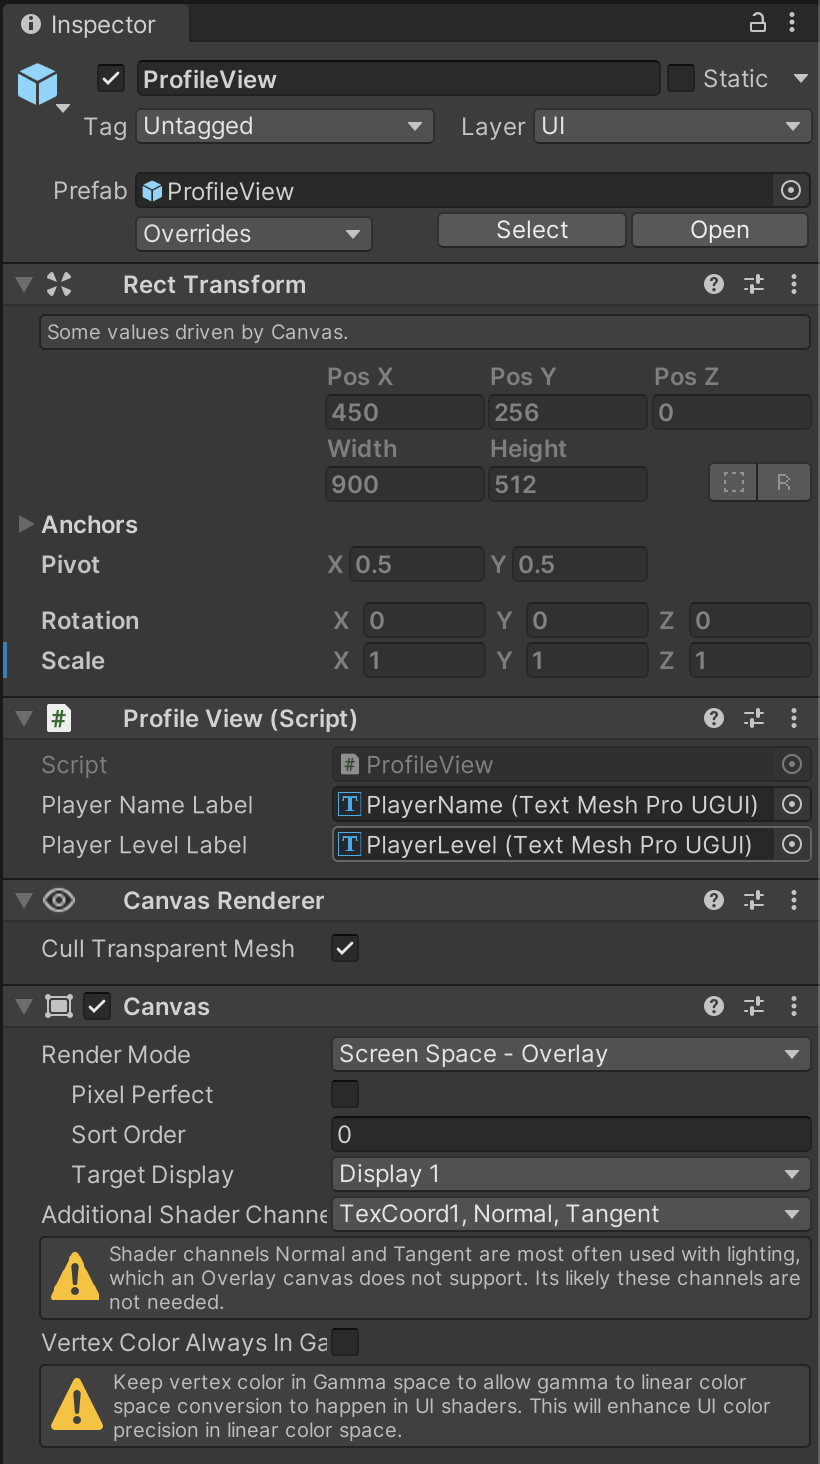This screenshot has width=820, height=1464.
Task: Toggle the ProfileView active checkbox
Action: click(x=111, y=78)
